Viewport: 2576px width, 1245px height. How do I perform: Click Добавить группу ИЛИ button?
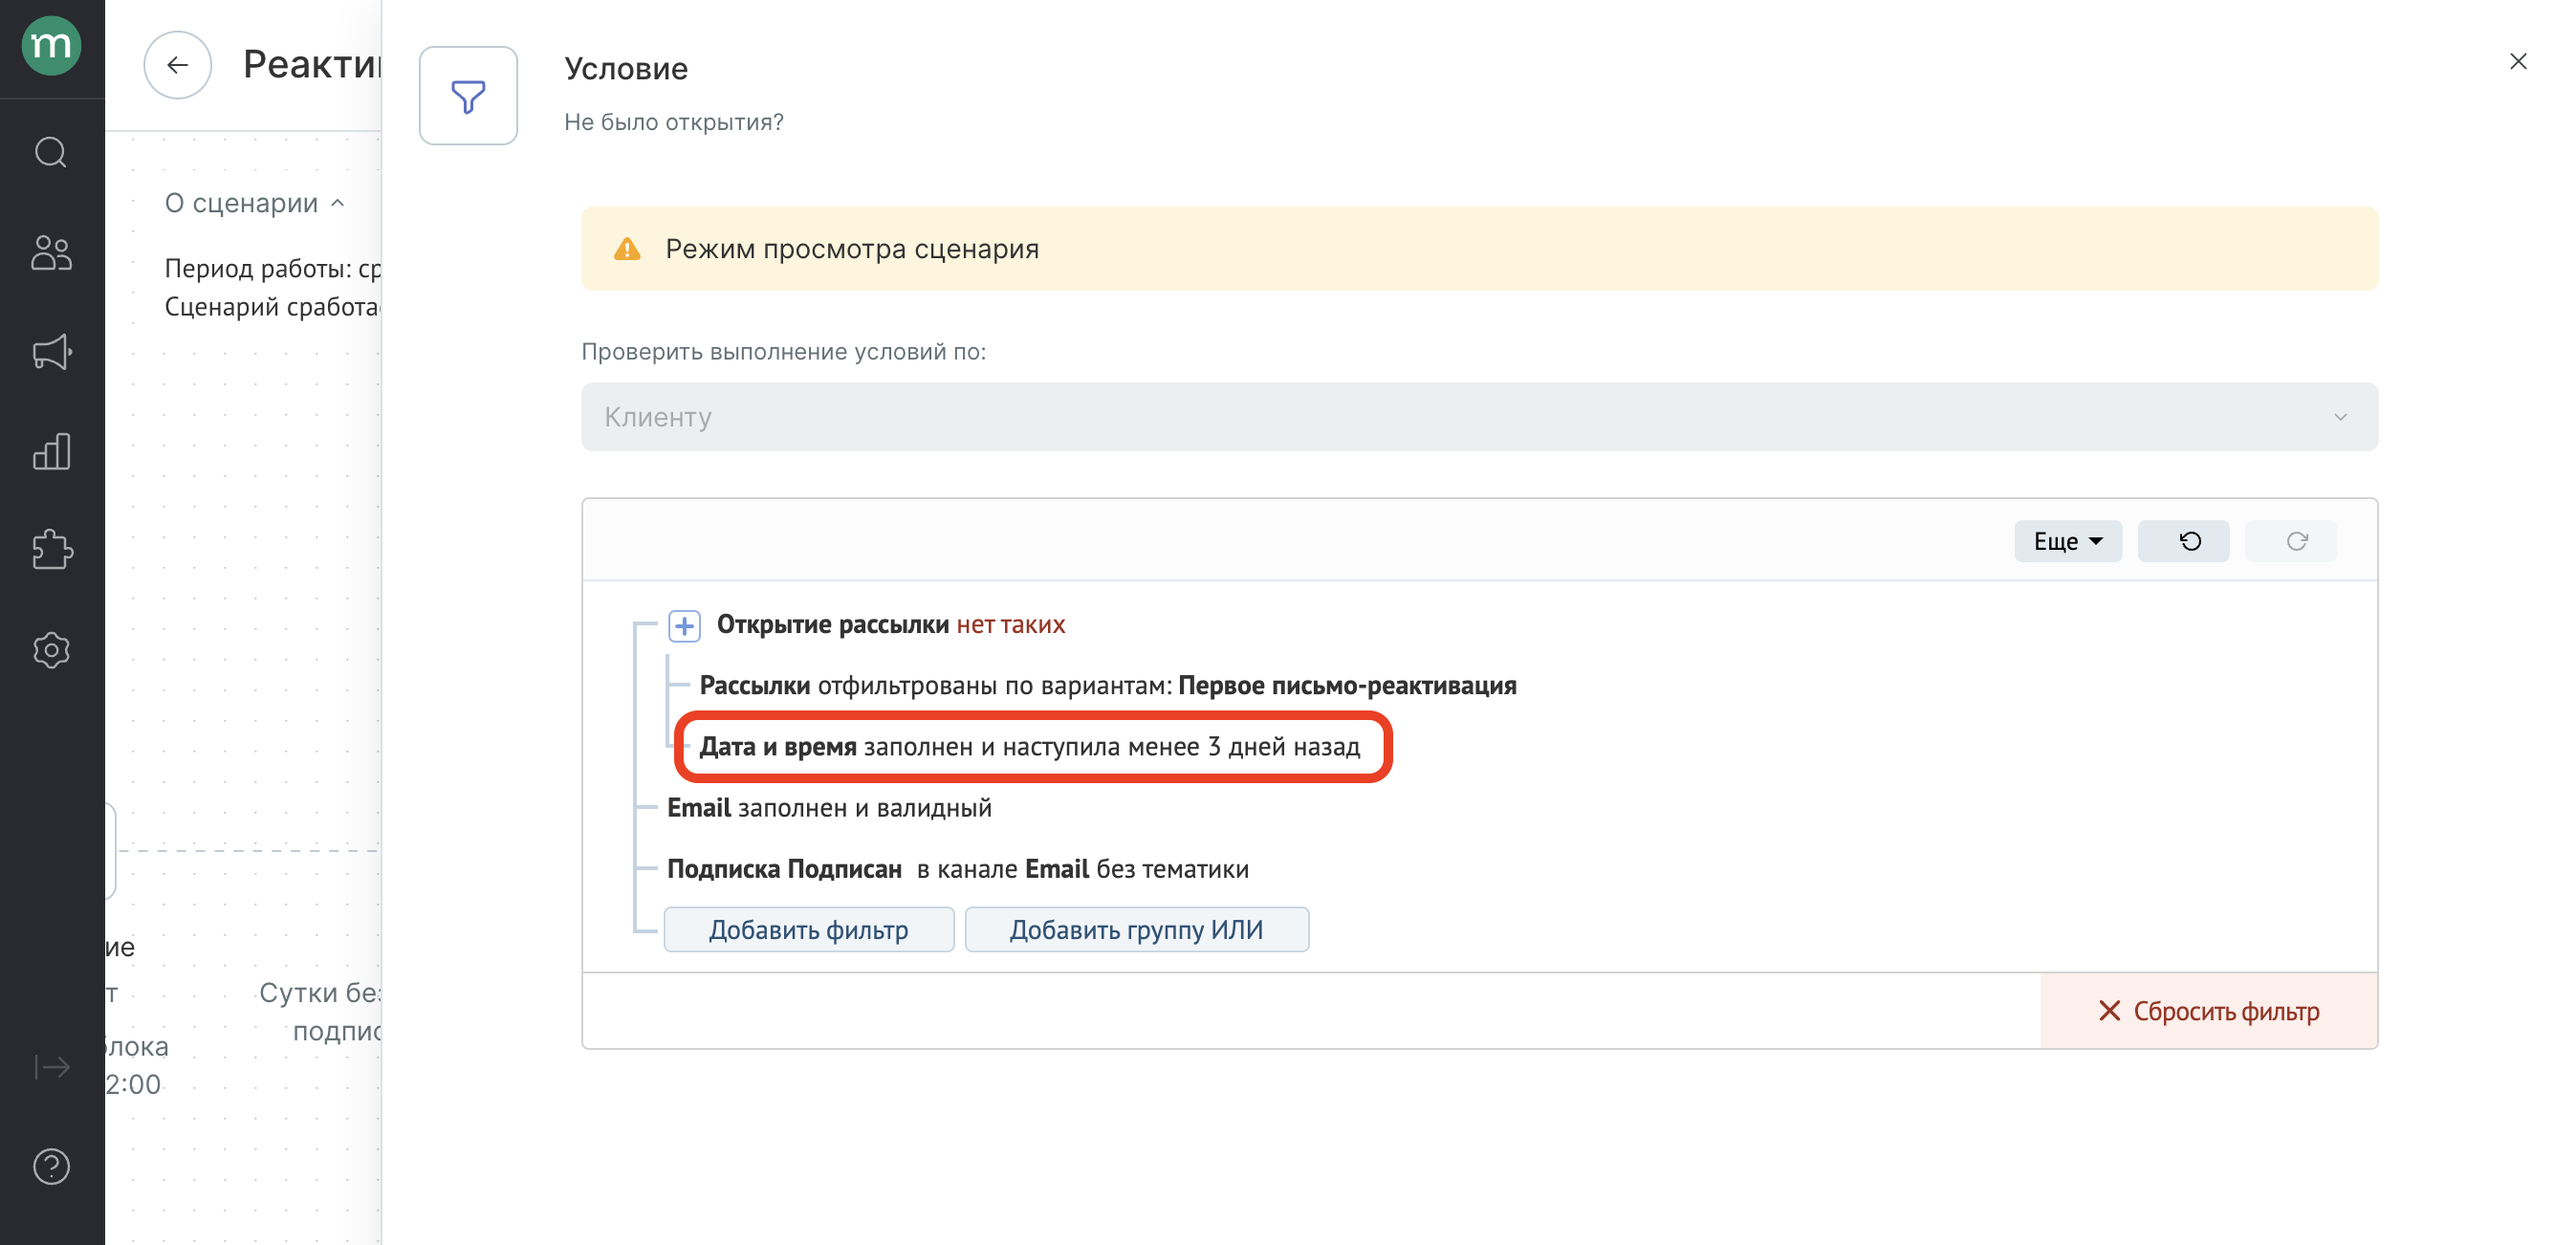coord(1136,930)
